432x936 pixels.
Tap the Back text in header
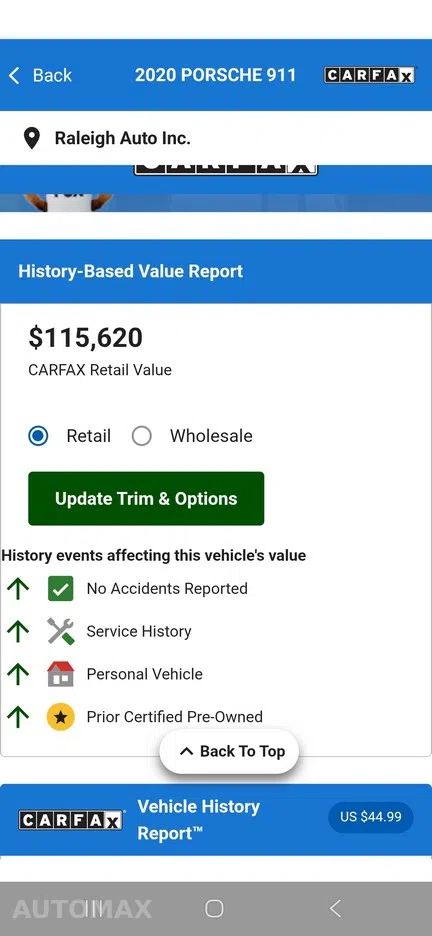(52, 75)
